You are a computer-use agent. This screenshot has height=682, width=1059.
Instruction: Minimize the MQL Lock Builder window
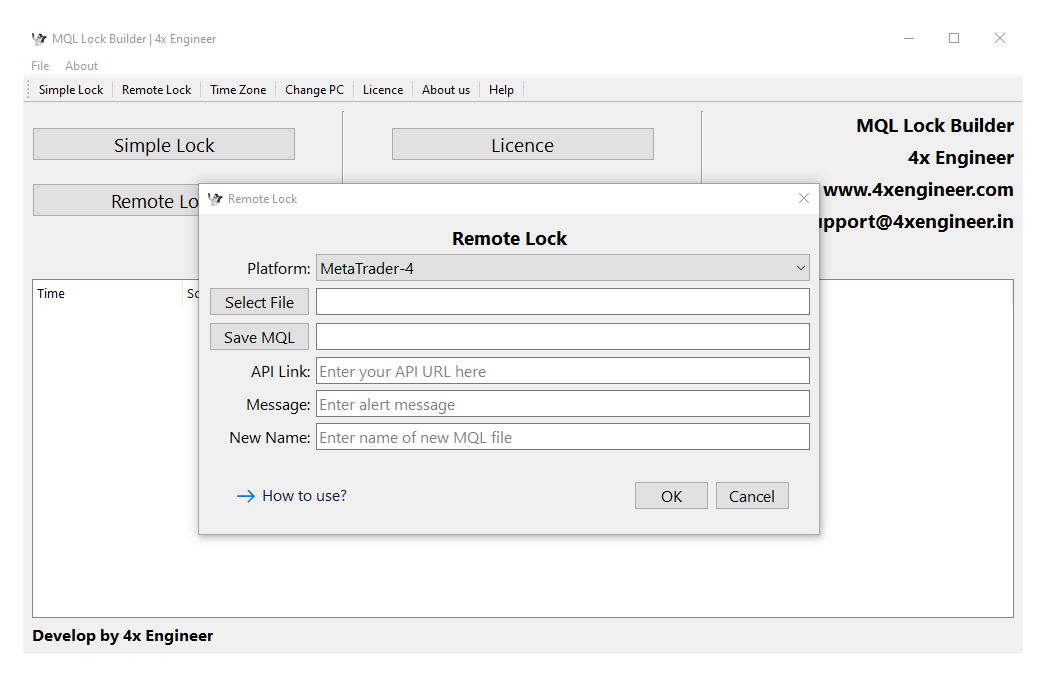click(x=909, y=38)
